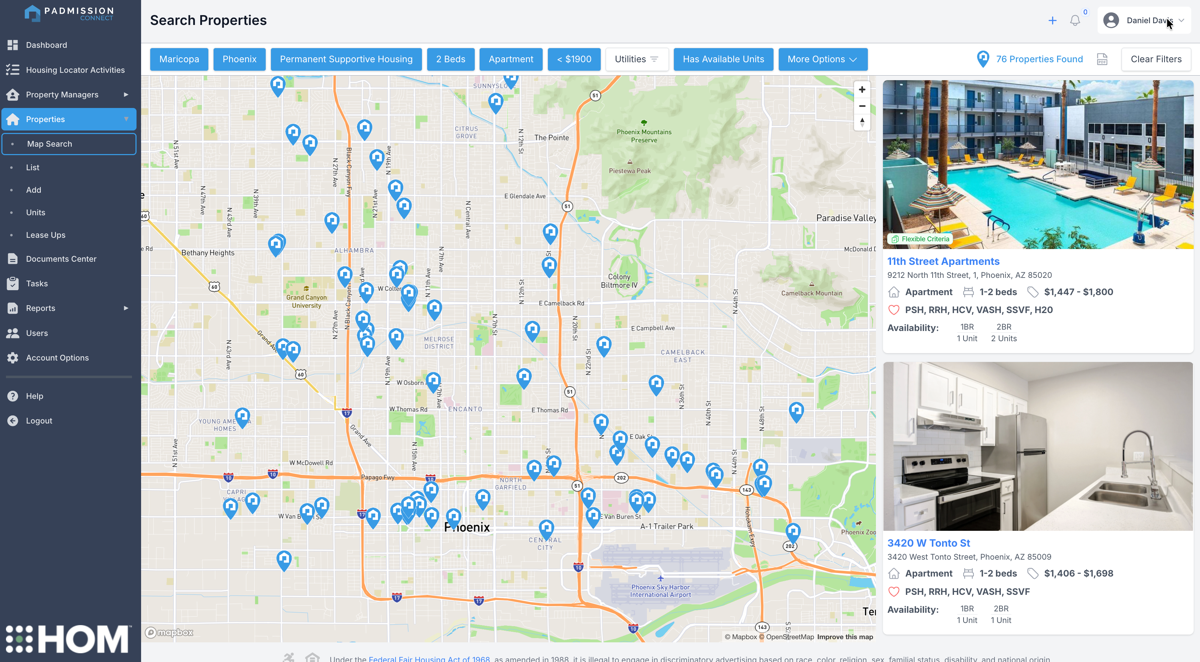
Task: Click the map zoom out button
Action: [x=862, y=106]
